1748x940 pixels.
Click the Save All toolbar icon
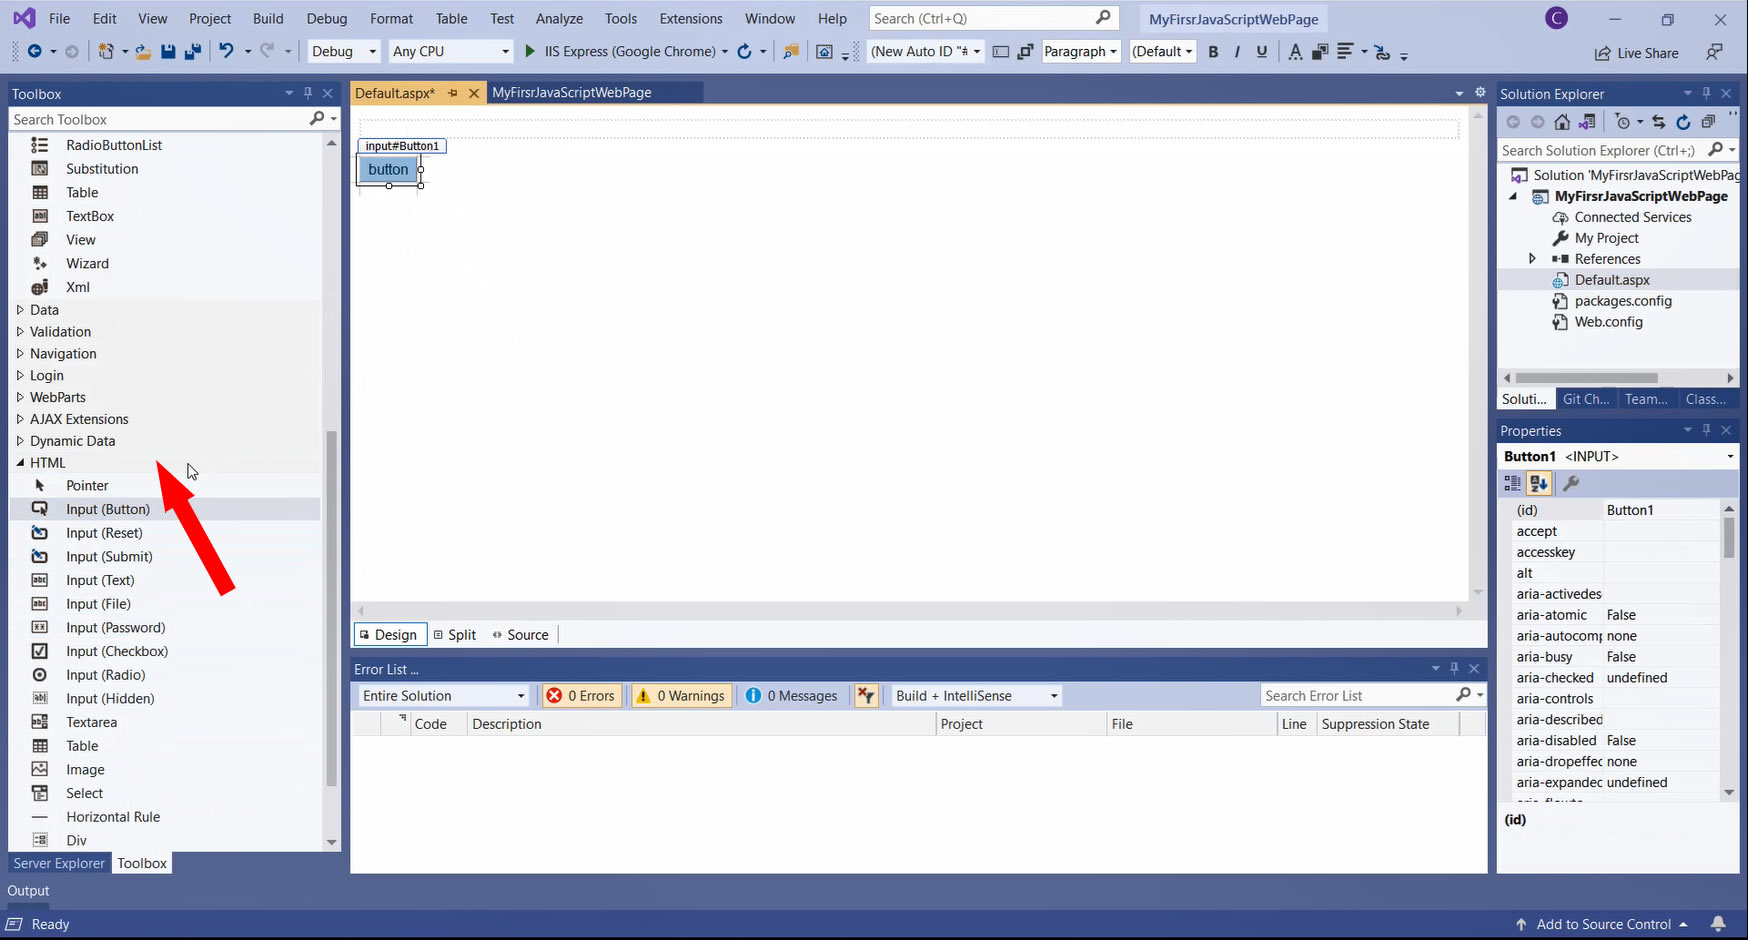(192, 51)
